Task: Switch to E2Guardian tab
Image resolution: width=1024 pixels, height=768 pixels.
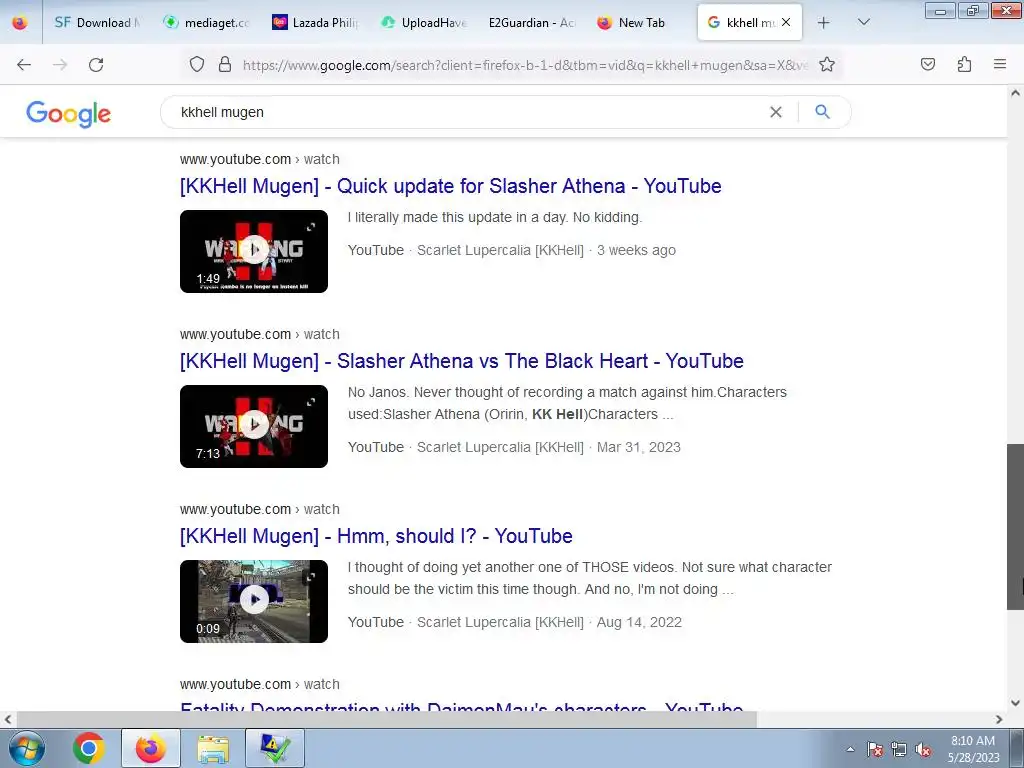Action: 532,22
